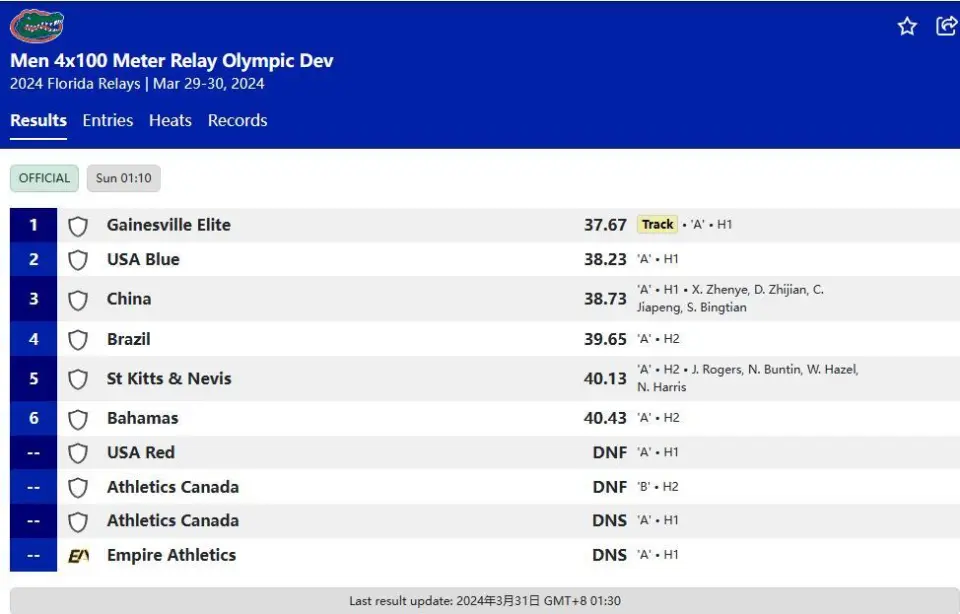Click shield icon of Athletics Canada DNF row

coord(78,488)
